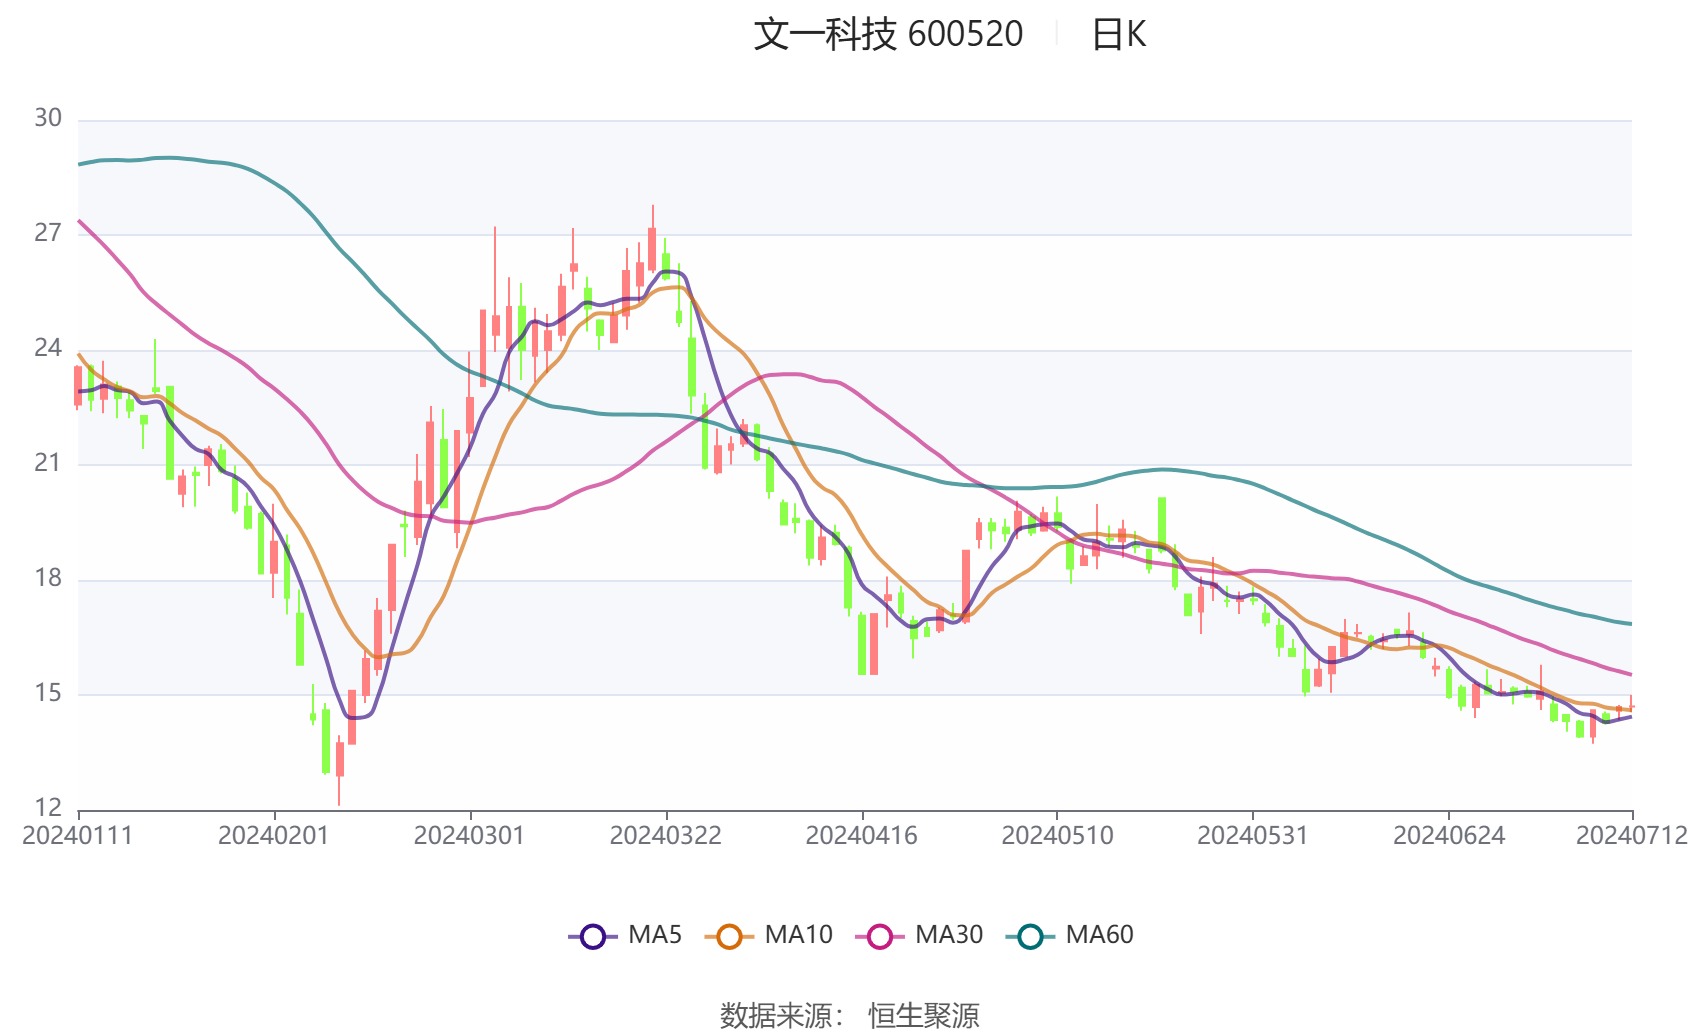Click the 20240712 x-axis date label

[1632, 836]
